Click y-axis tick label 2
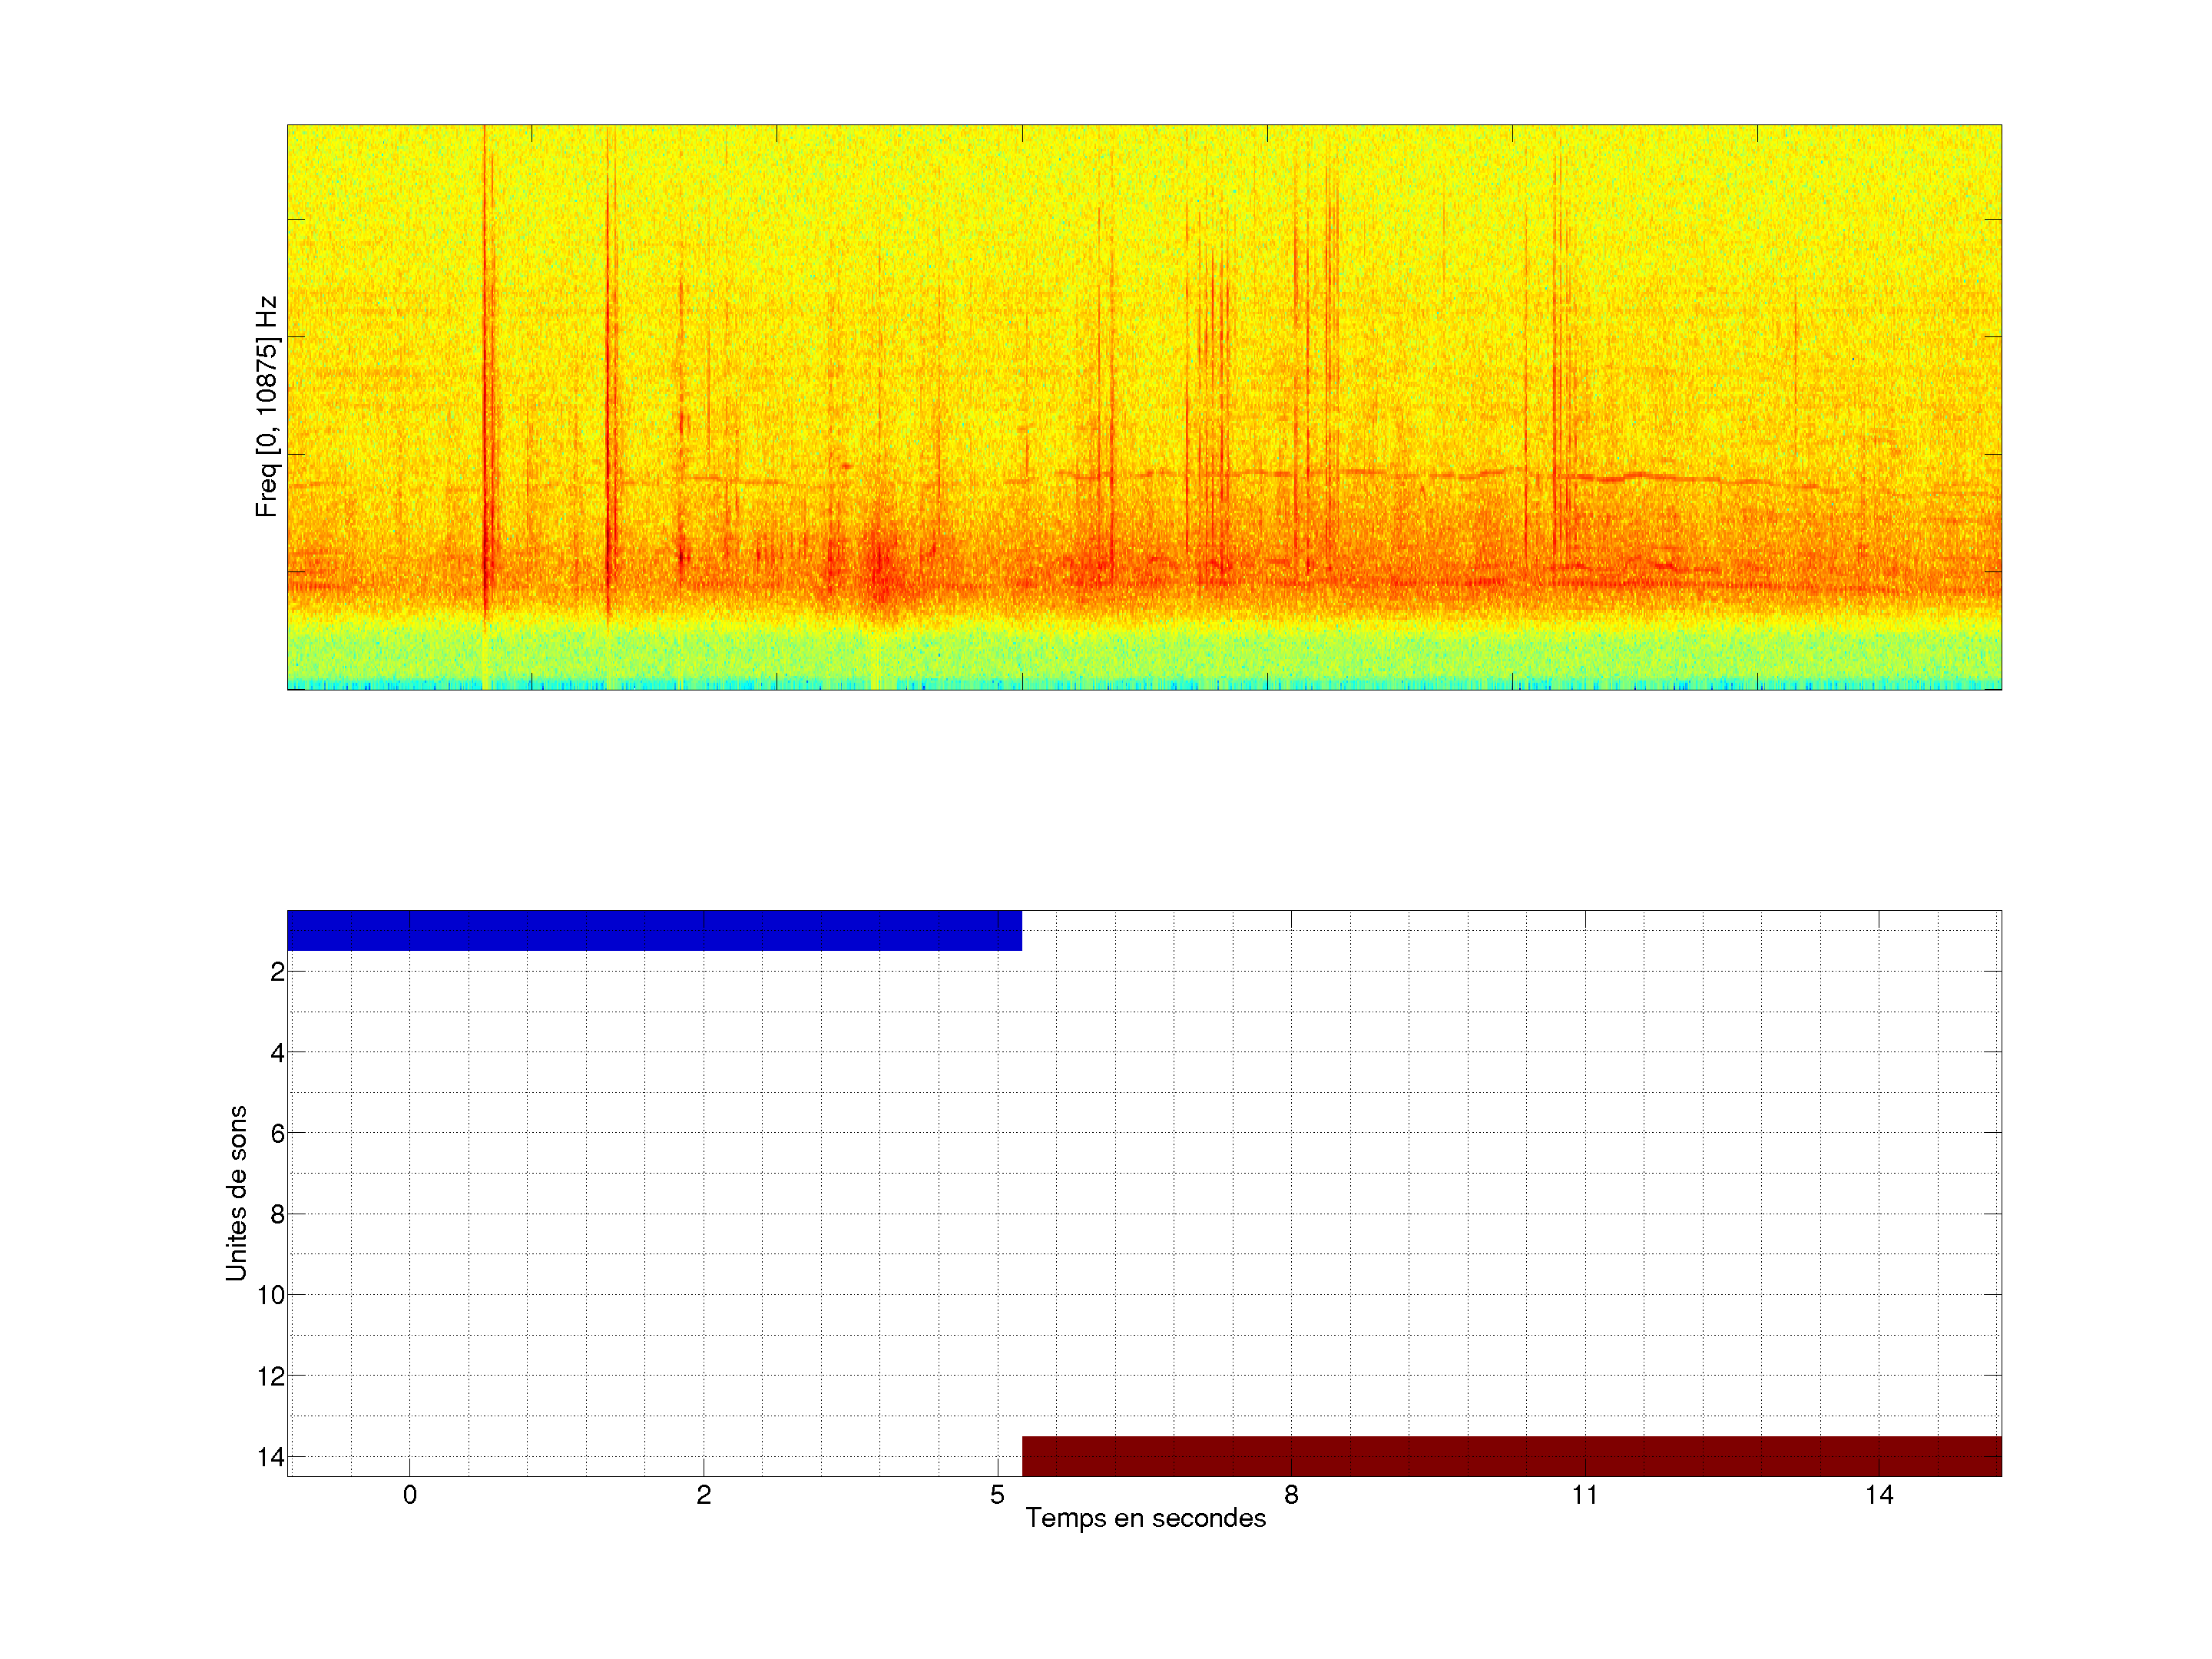The height and width of the screenshot is (1659, 2212). [277, 972]
